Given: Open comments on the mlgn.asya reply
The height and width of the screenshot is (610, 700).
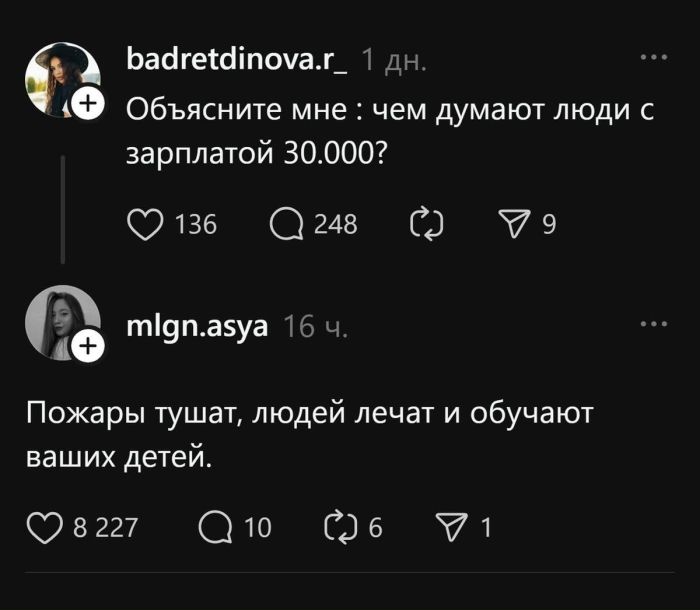Looking at the screenshot, I should pos(215,526).
